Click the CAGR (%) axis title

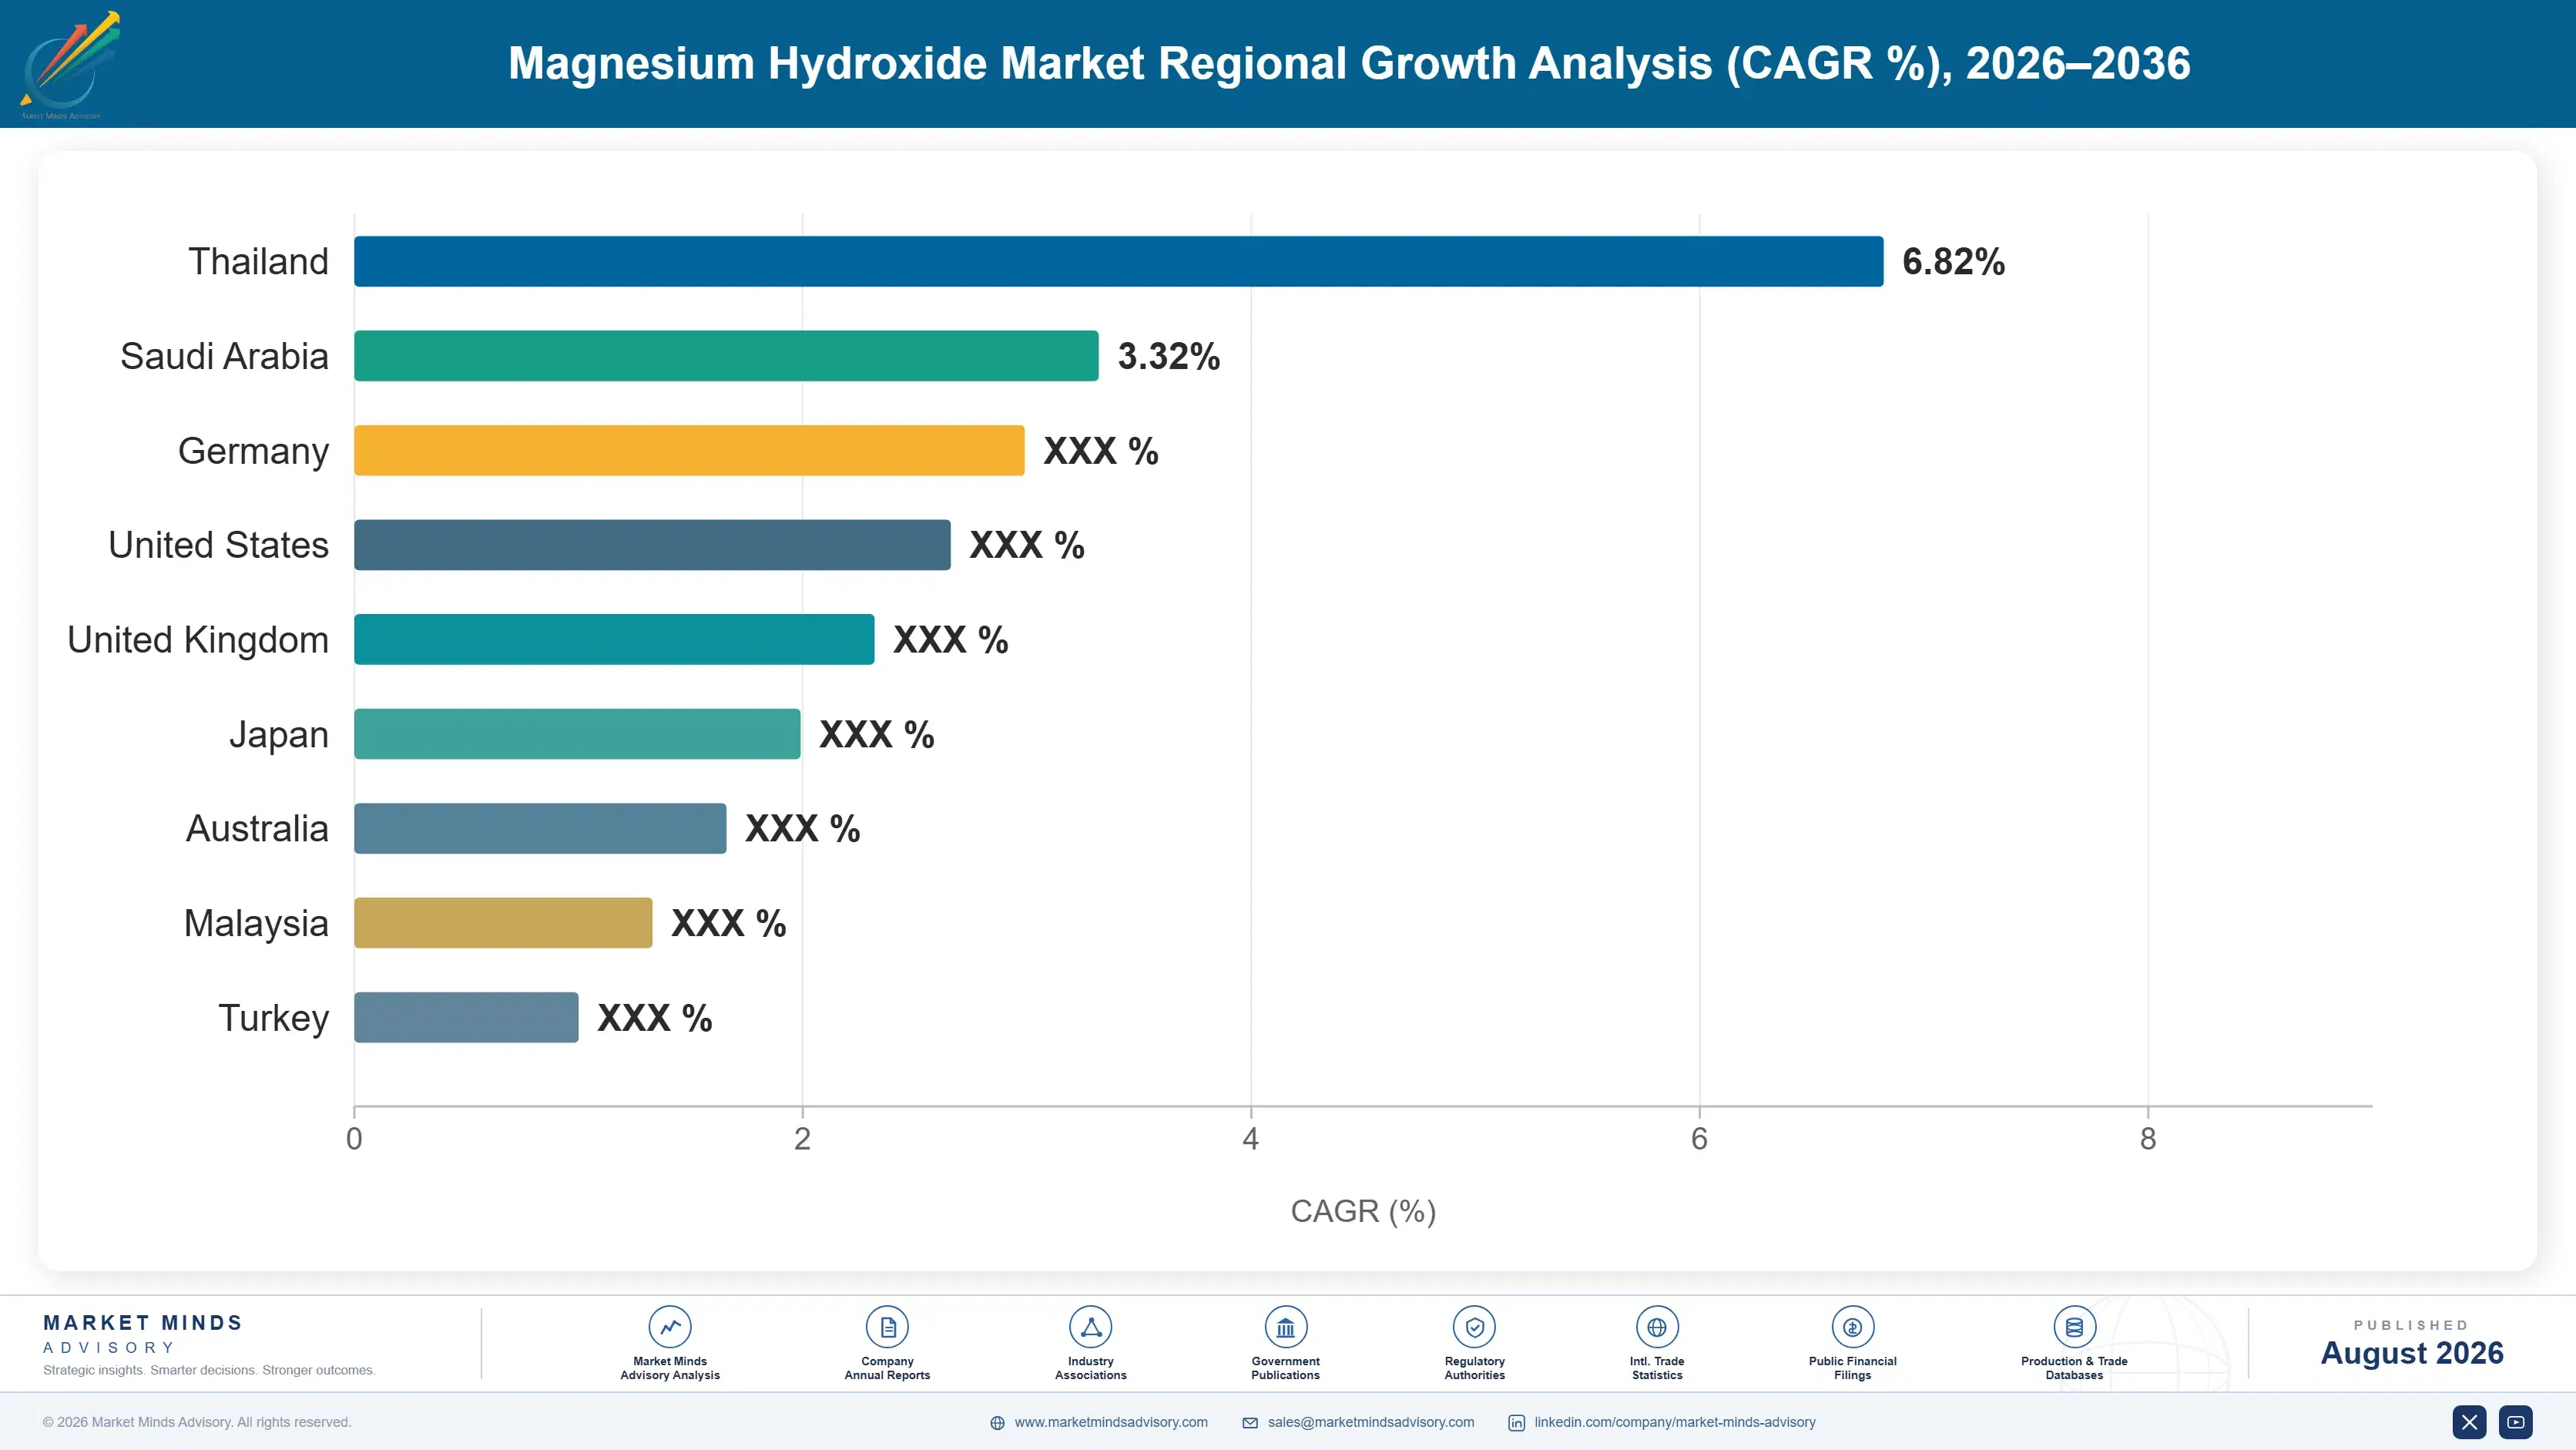(x=1363, y=1211)
